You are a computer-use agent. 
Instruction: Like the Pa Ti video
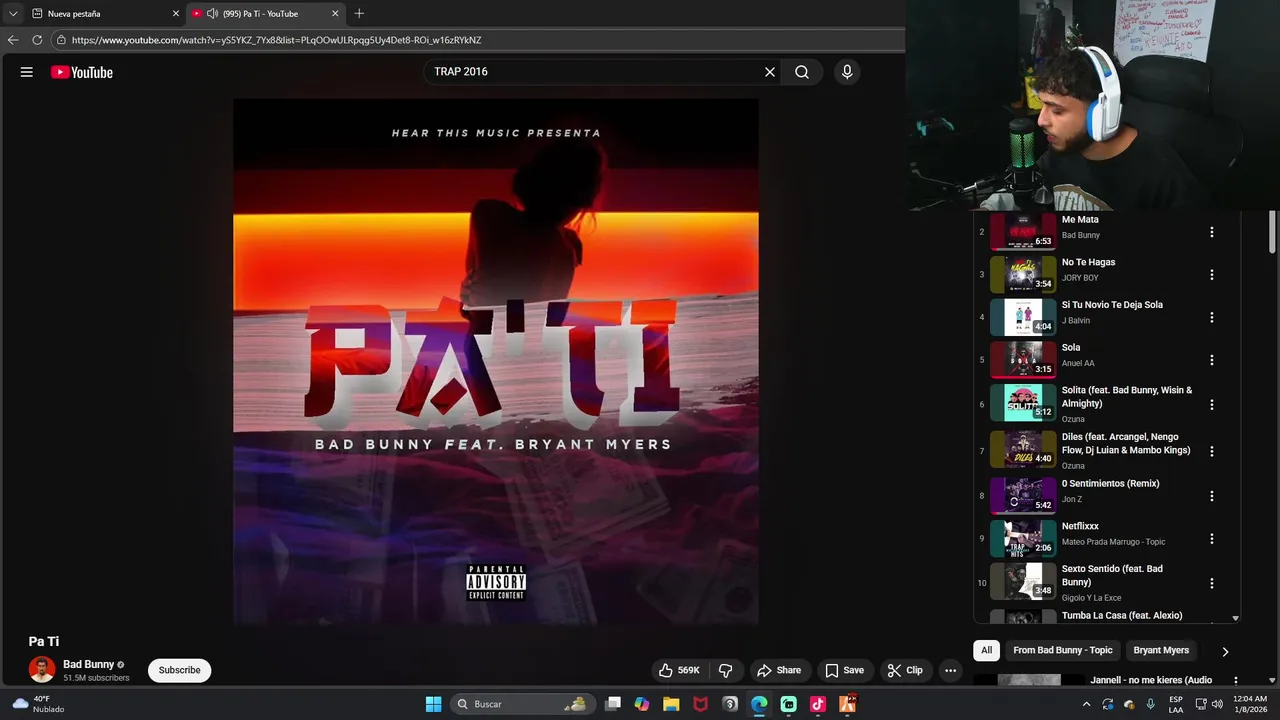(x=678, y=670)
